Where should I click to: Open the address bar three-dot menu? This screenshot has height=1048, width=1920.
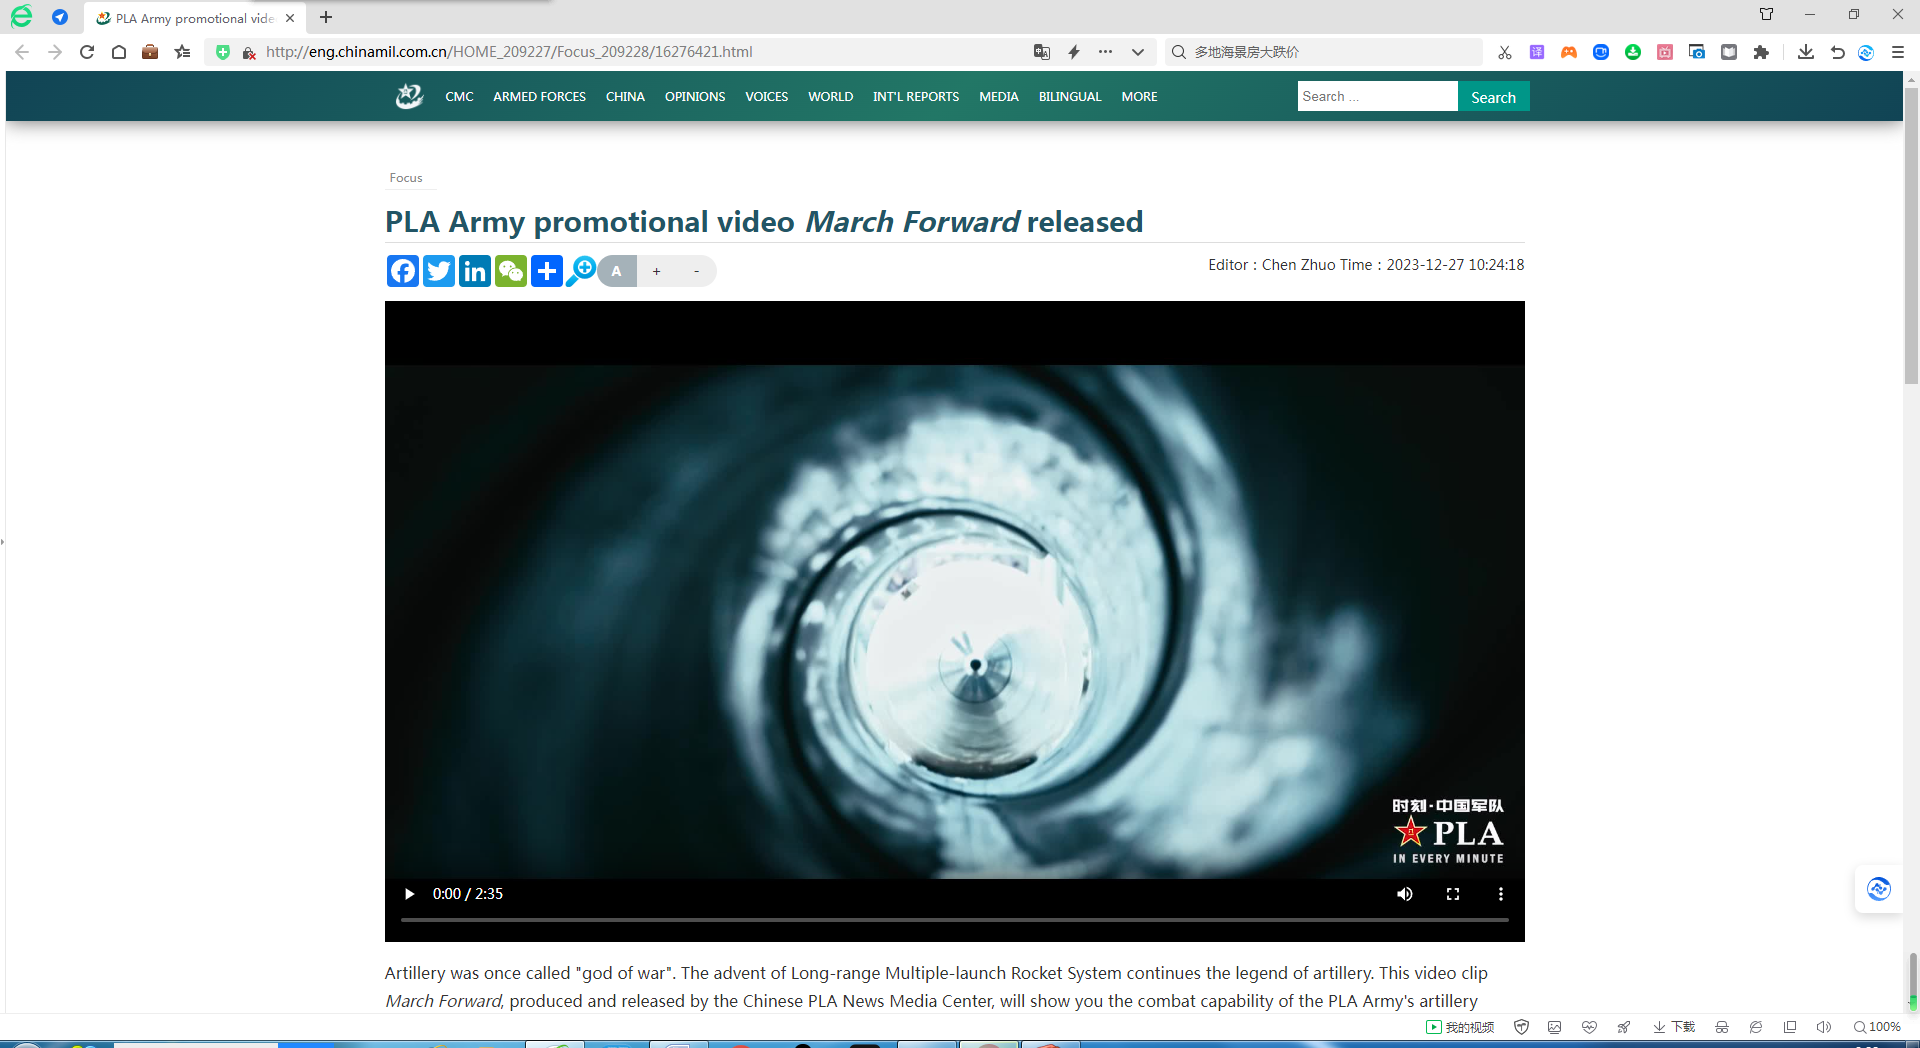(x=1105, y=52)
